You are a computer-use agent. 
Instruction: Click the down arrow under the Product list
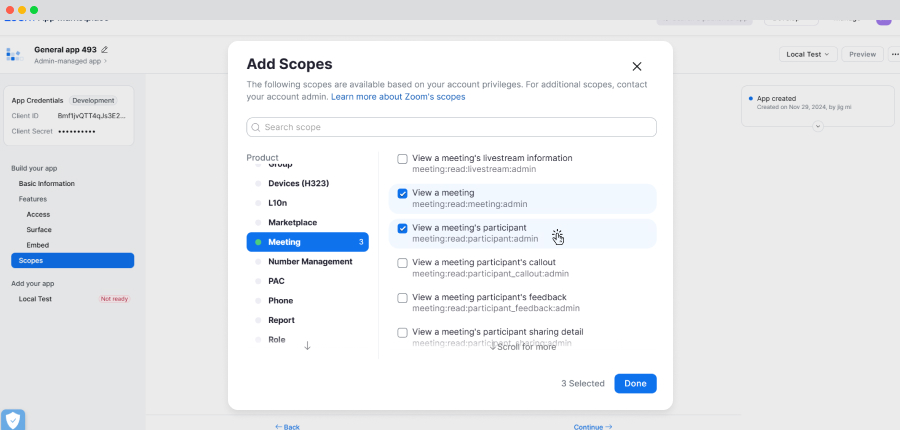tap(307, 346)
